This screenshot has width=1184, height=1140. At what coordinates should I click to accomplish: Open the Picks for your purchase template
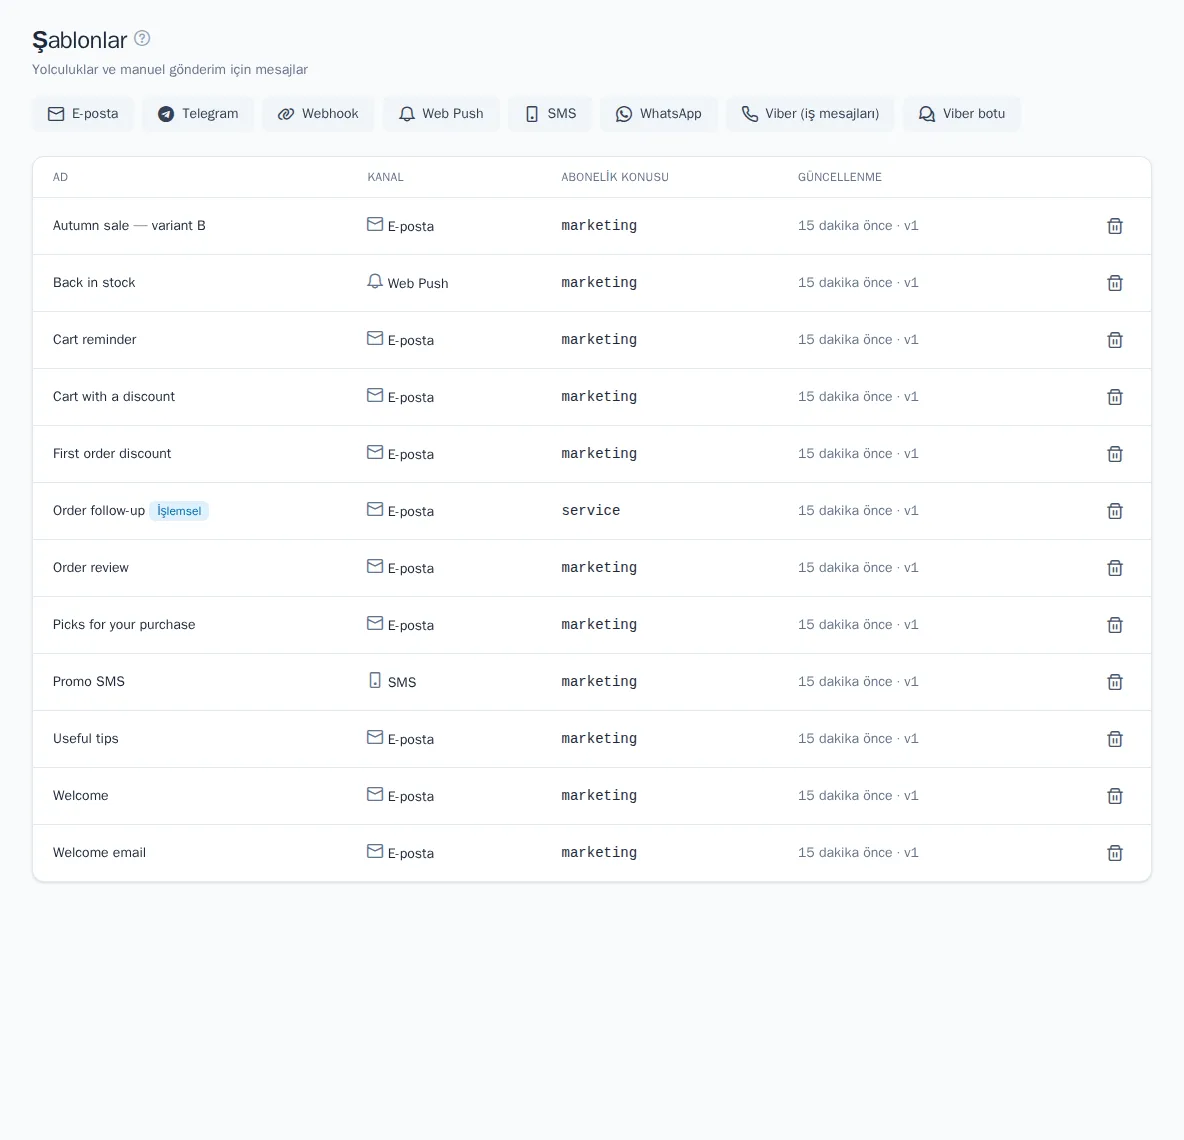pos(124,624)
